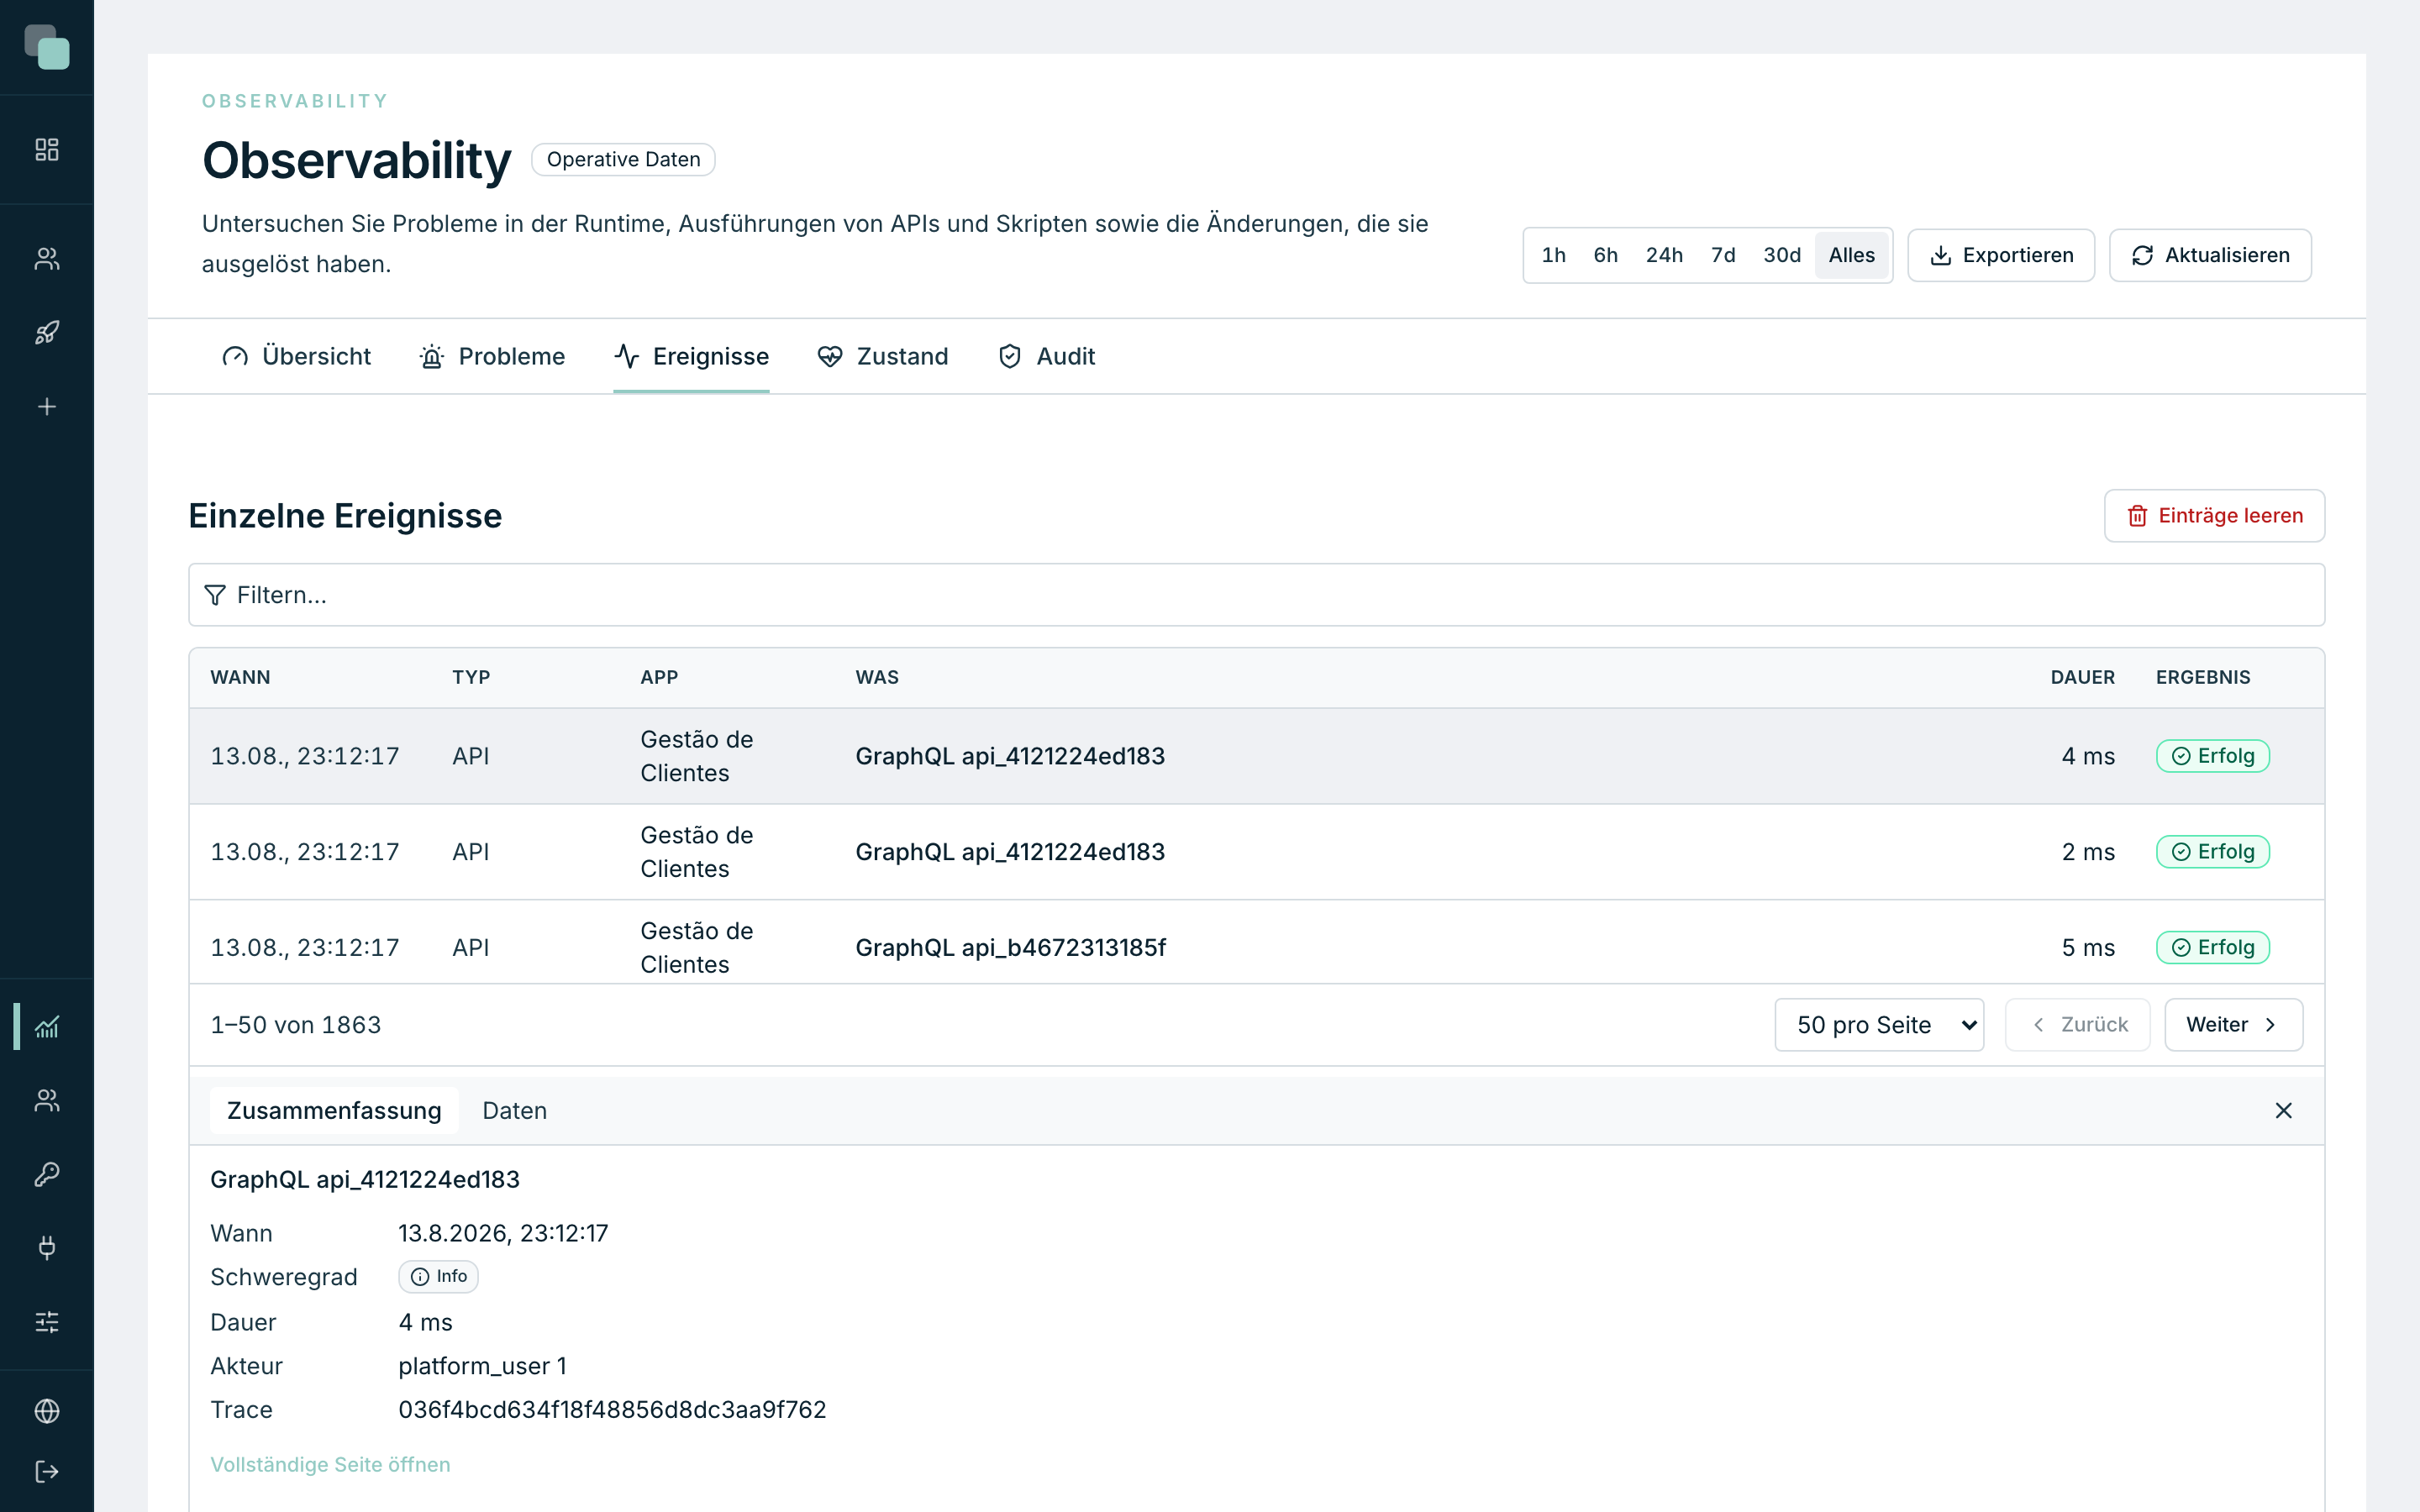The width and height of the screenshot is (2420, 1512).
Task: Select the 6h time range
Action: [1605, 255]
